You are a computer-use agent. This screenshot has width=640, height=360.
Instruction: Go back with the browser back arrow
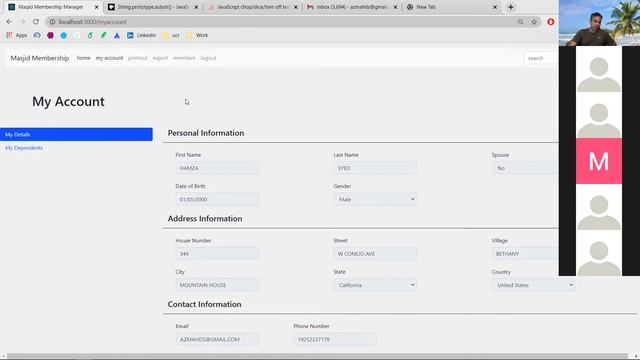(9, 22)
